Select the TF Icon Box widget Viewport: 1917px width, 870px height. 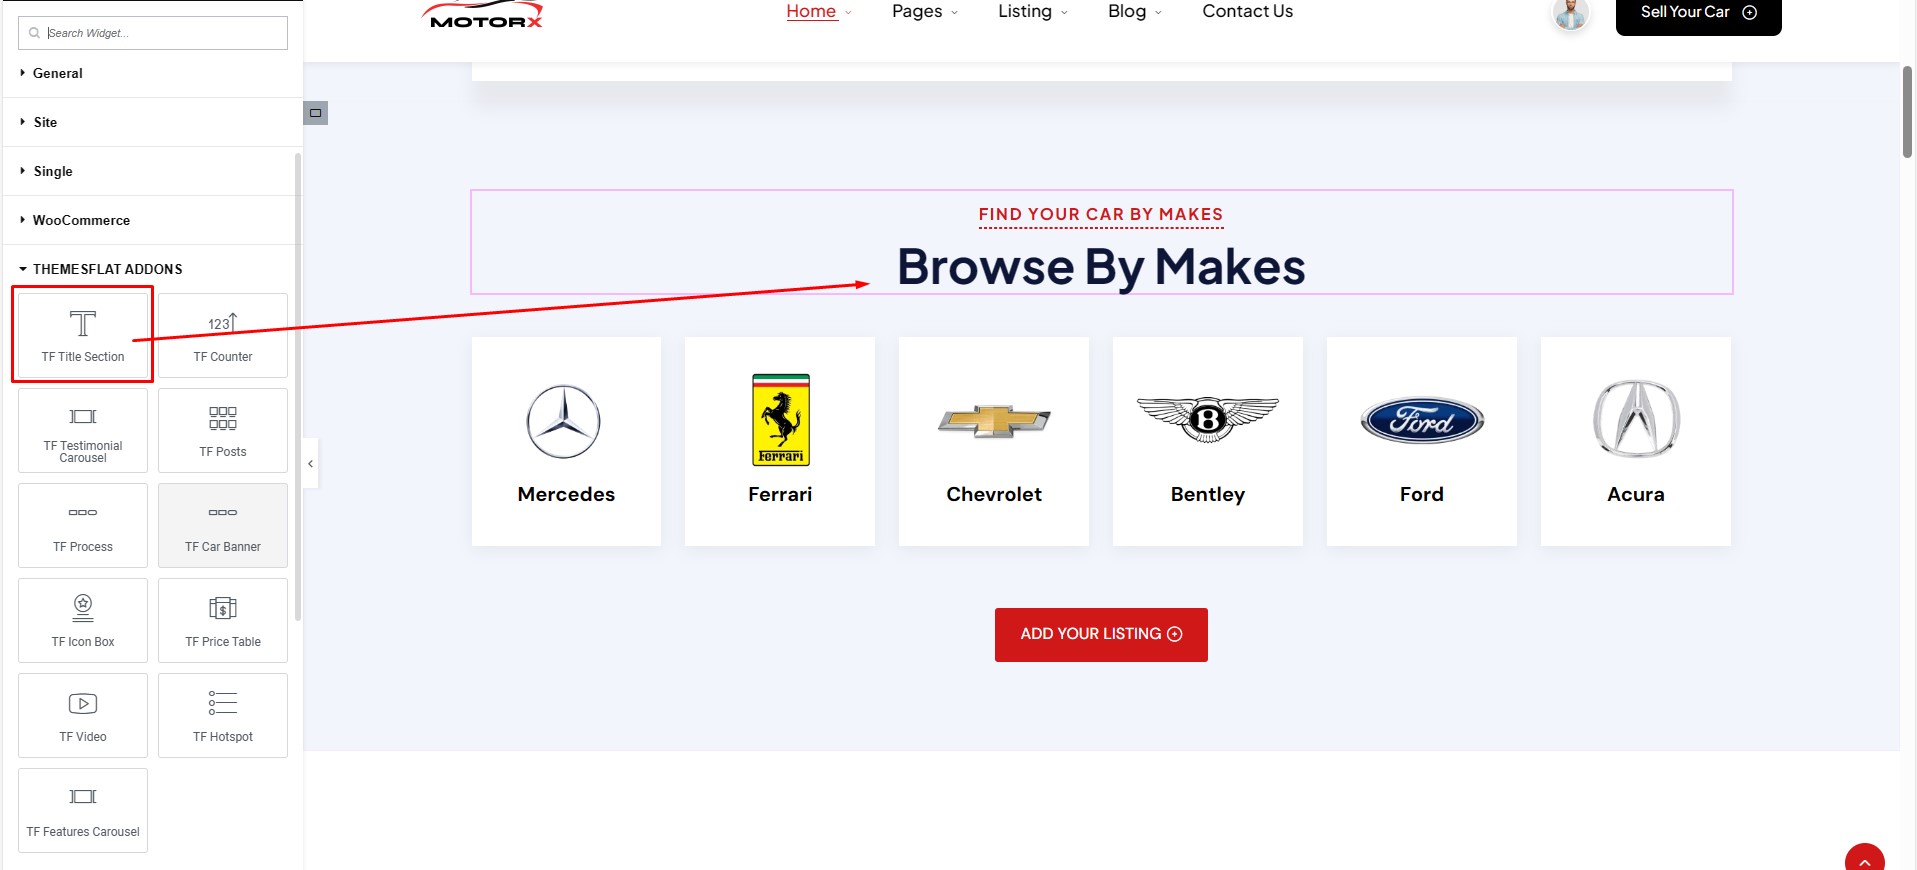[83, 620]
